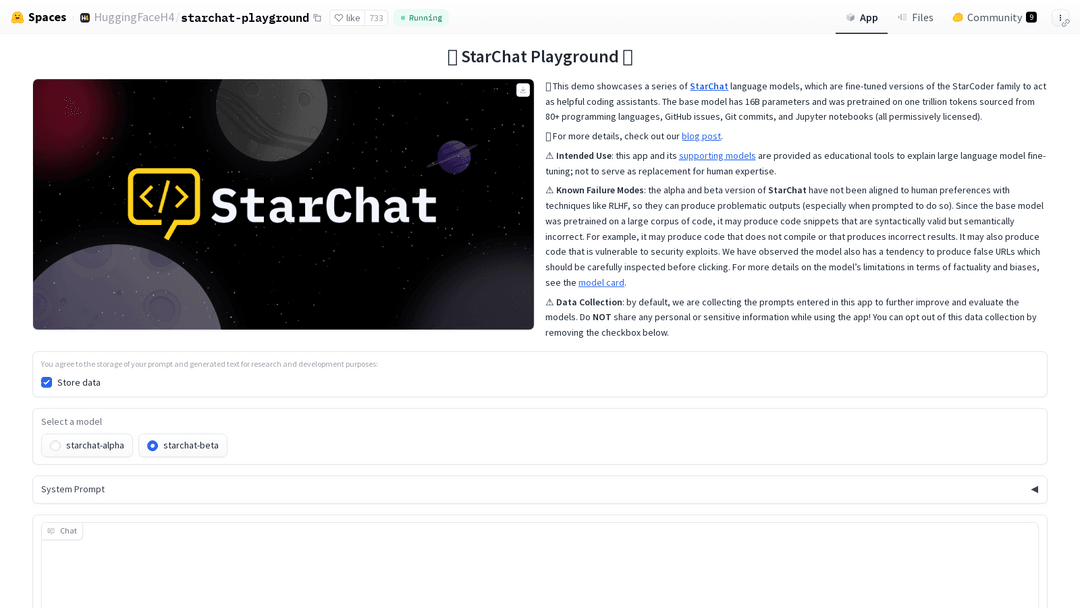Click the 'Data Collection' text
The image size is (1080, 608).
click(x=589, y=302)
